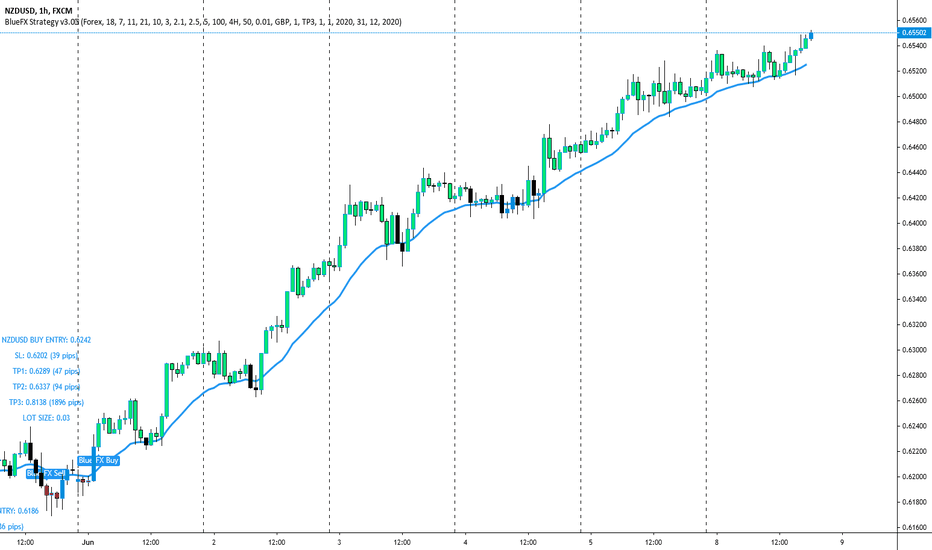The image size is (932, 550).
Task: Click the 0.62000 price axis label
Action: tap(914, 477)
